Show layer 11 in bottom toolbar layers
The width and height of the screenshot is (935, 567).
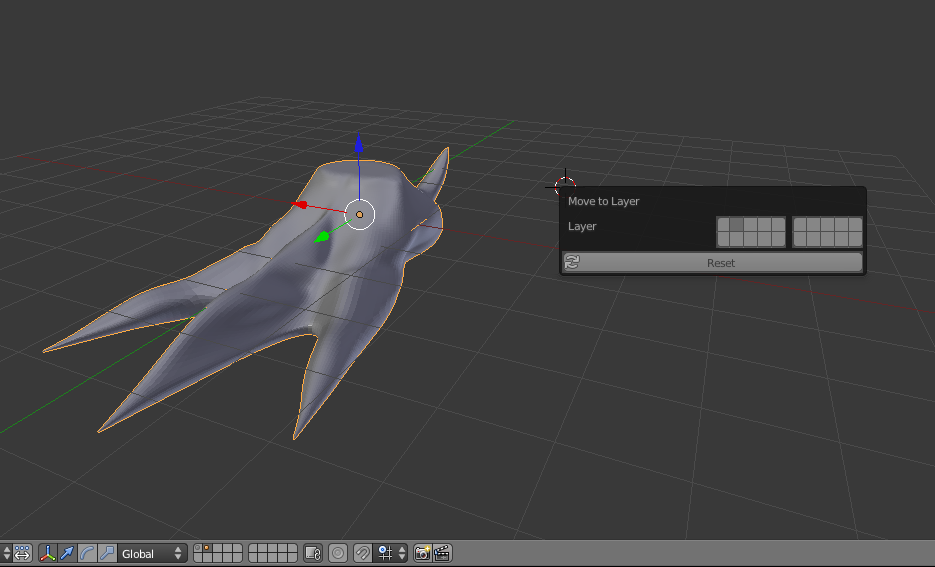197,558
